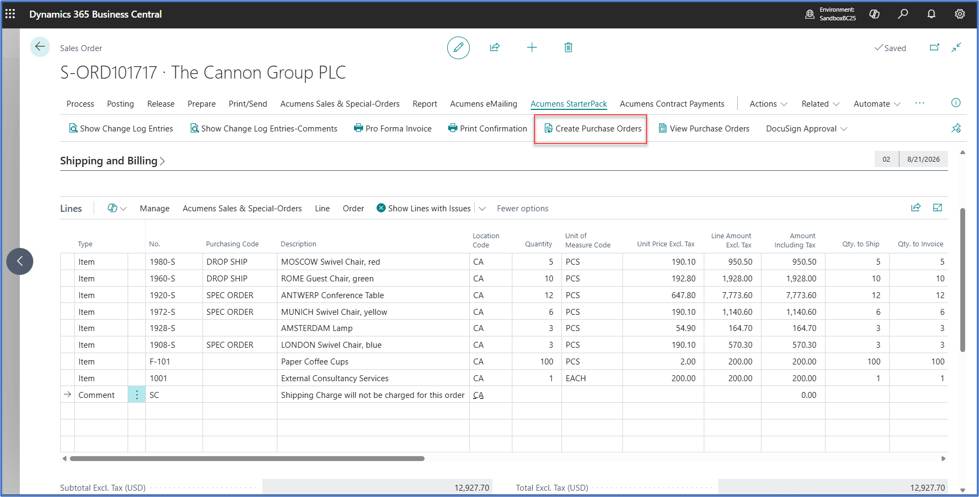This screenshot has height=497, width=979.
Task: Select item number 1980-S cell
Action: coord(174,262)
